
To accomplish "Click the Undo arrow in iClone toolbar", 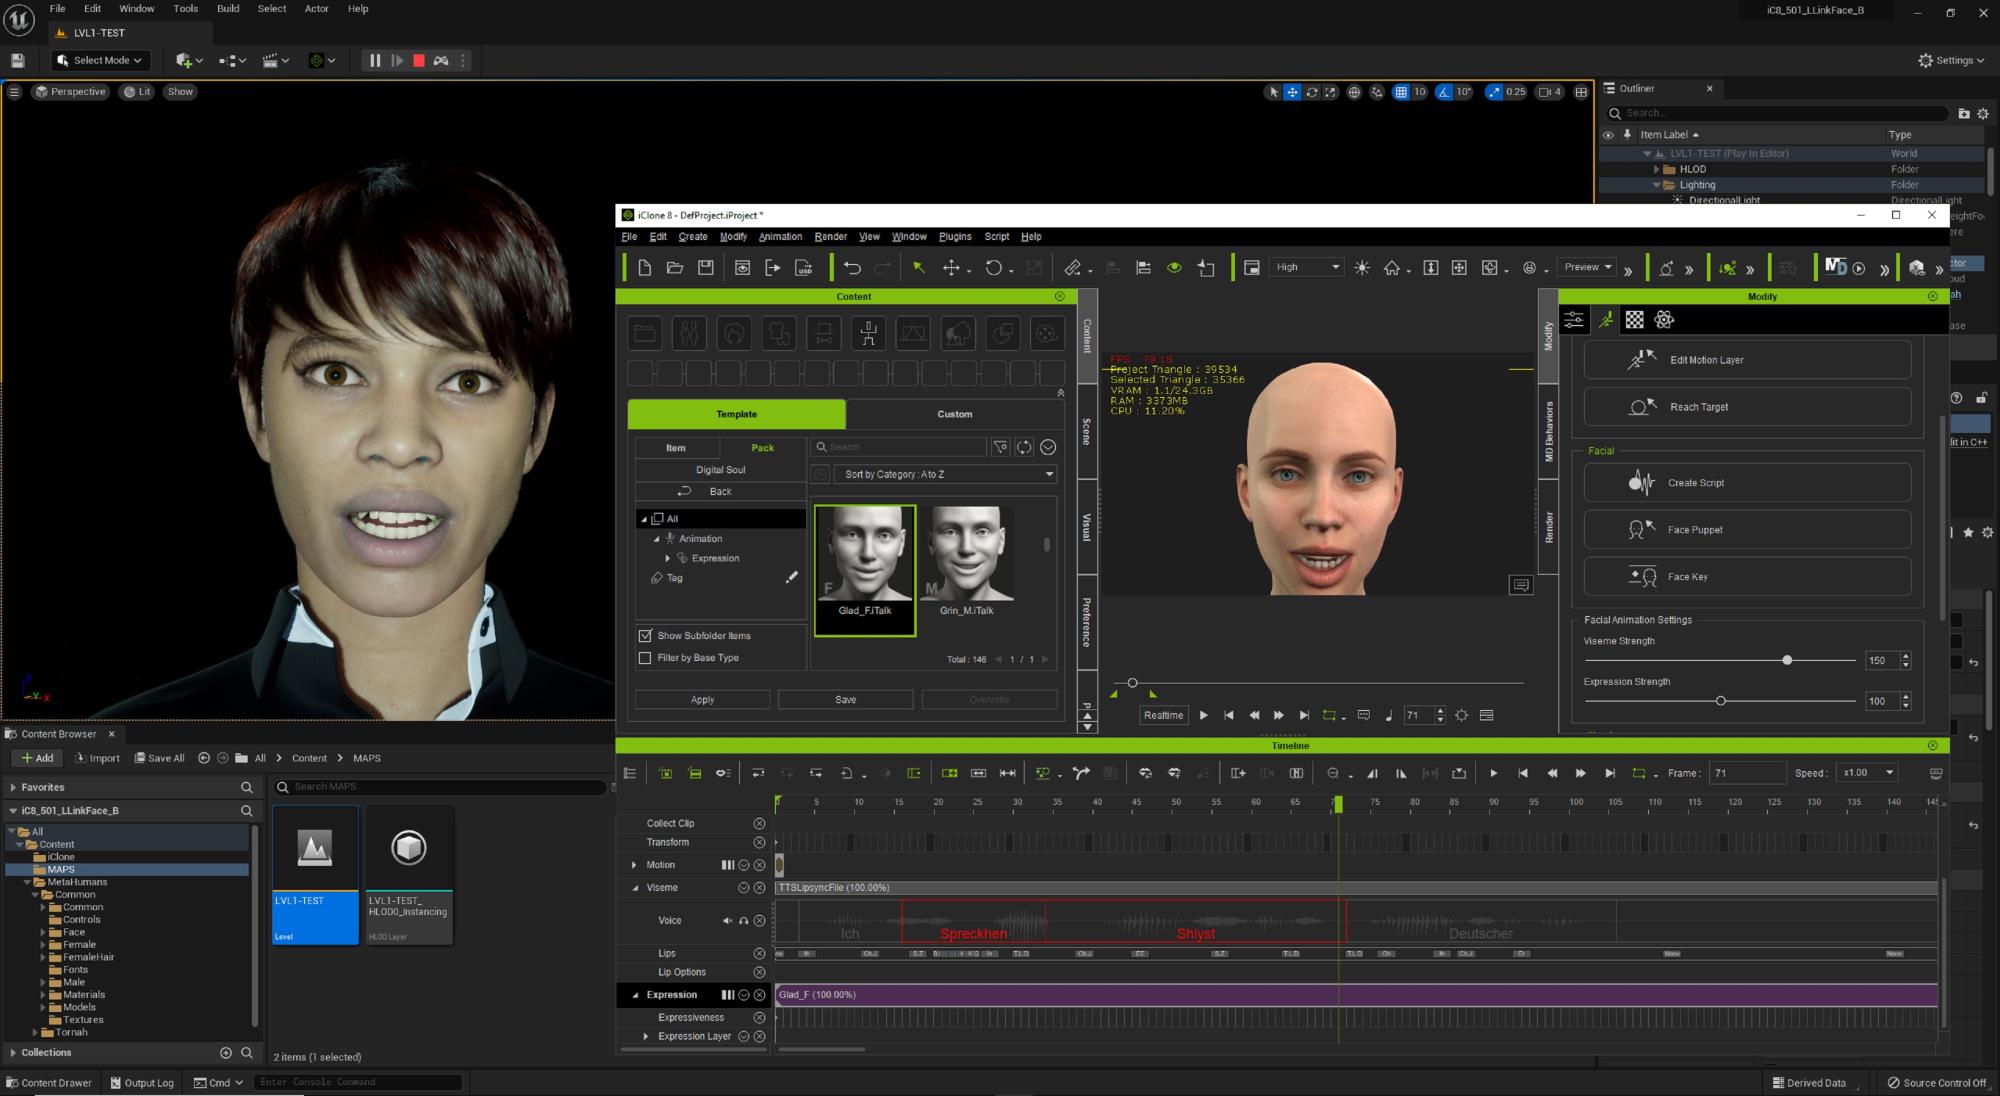I will click(x=852, y=268).
